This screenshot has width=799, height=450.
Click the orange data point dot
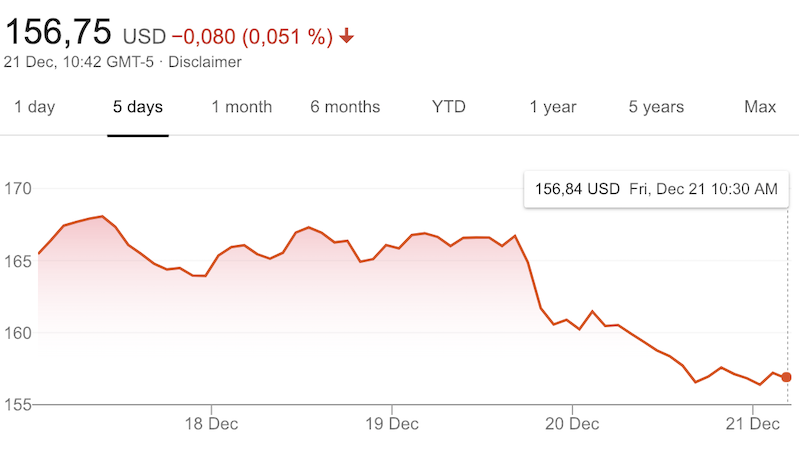(x=787, y=377)
